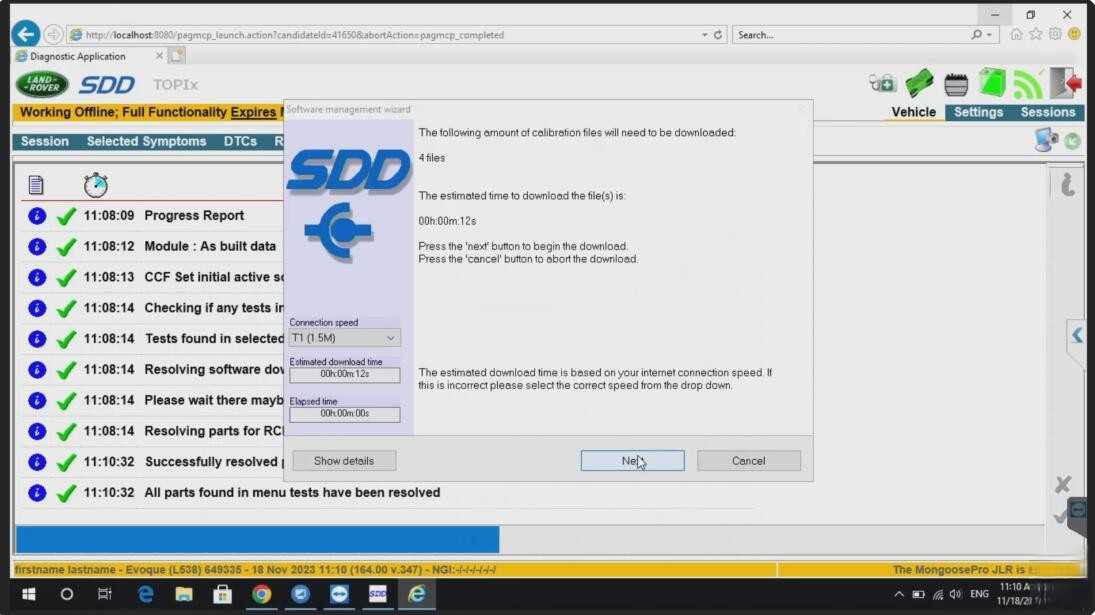
Task: Click the green battery status icon
Action: coord(919,84)
